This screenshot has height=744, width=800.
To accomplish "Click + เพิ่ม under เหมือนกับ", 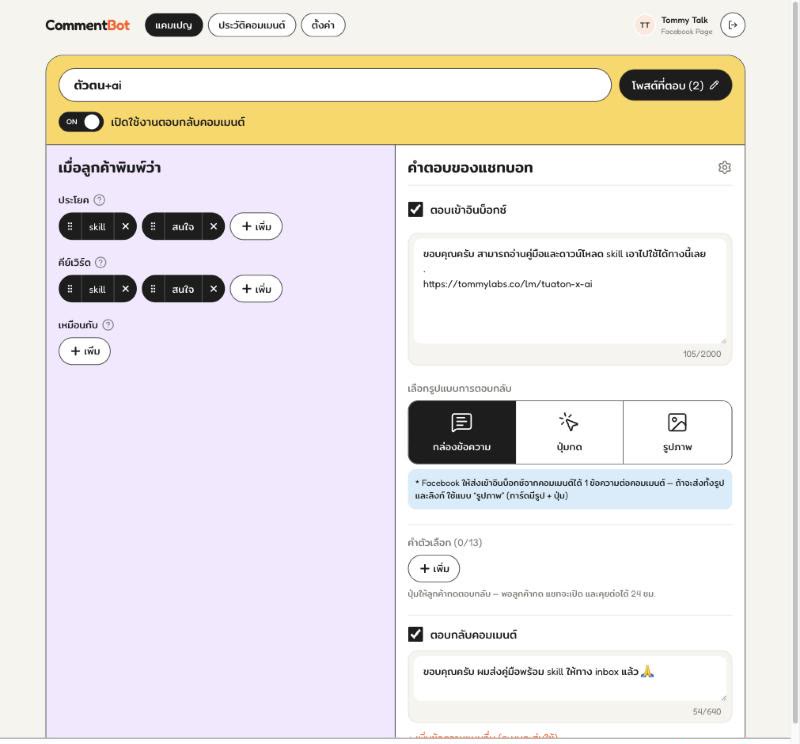I will pos(85,351).
